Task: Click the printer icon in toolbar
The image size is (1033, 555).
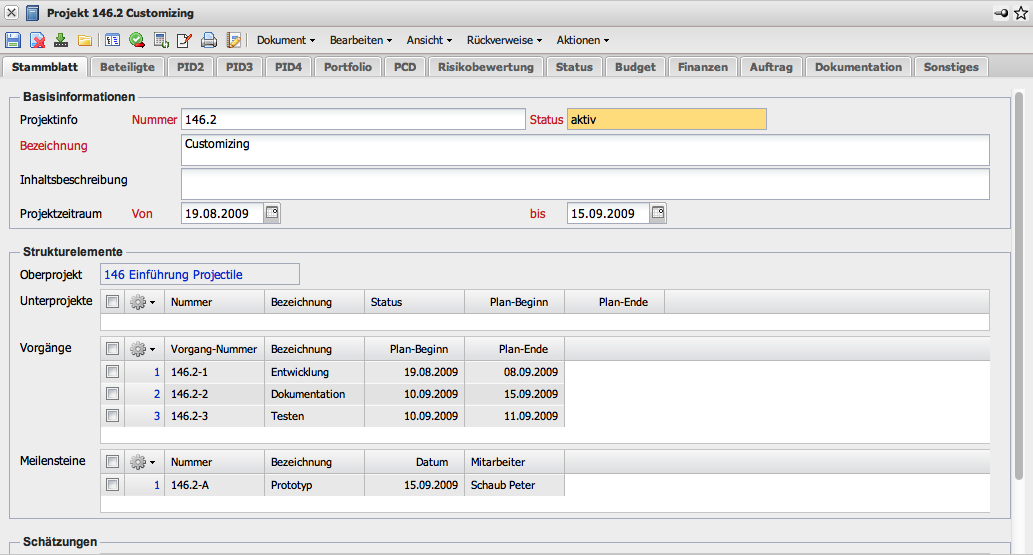Action: 209,40
